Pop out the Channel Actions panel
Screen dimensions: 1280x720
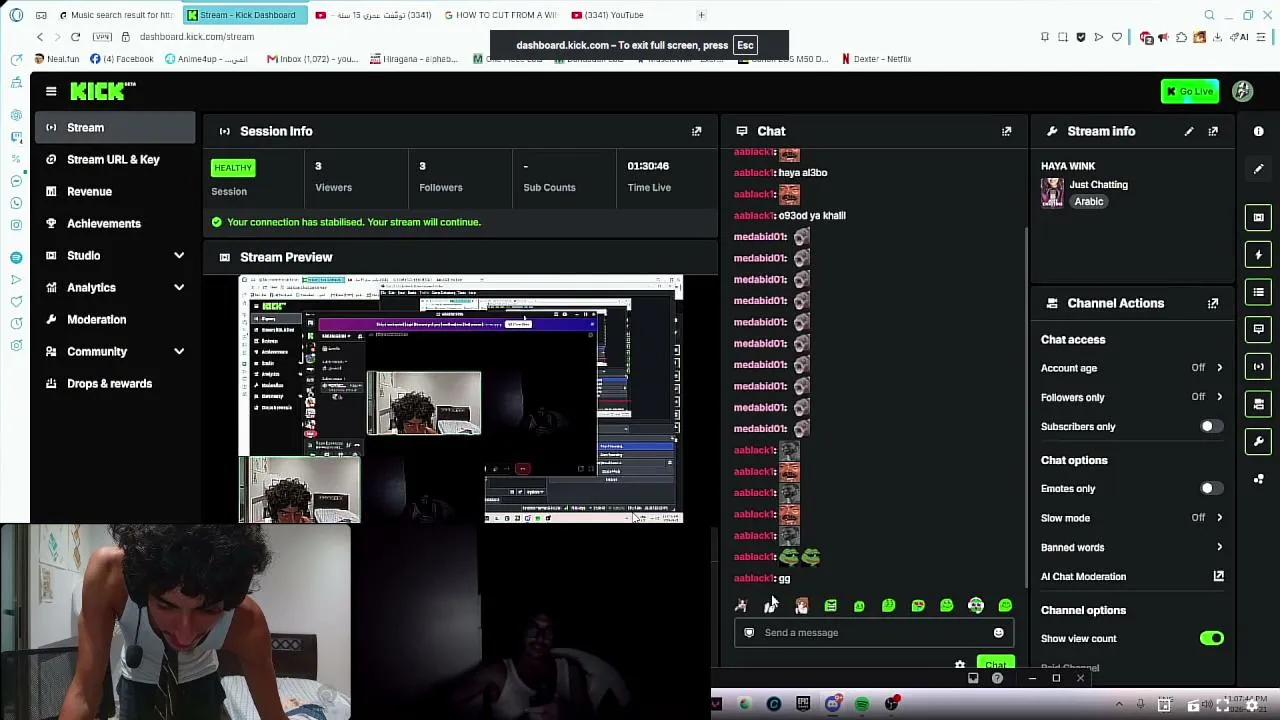(x=1213, y=303)
